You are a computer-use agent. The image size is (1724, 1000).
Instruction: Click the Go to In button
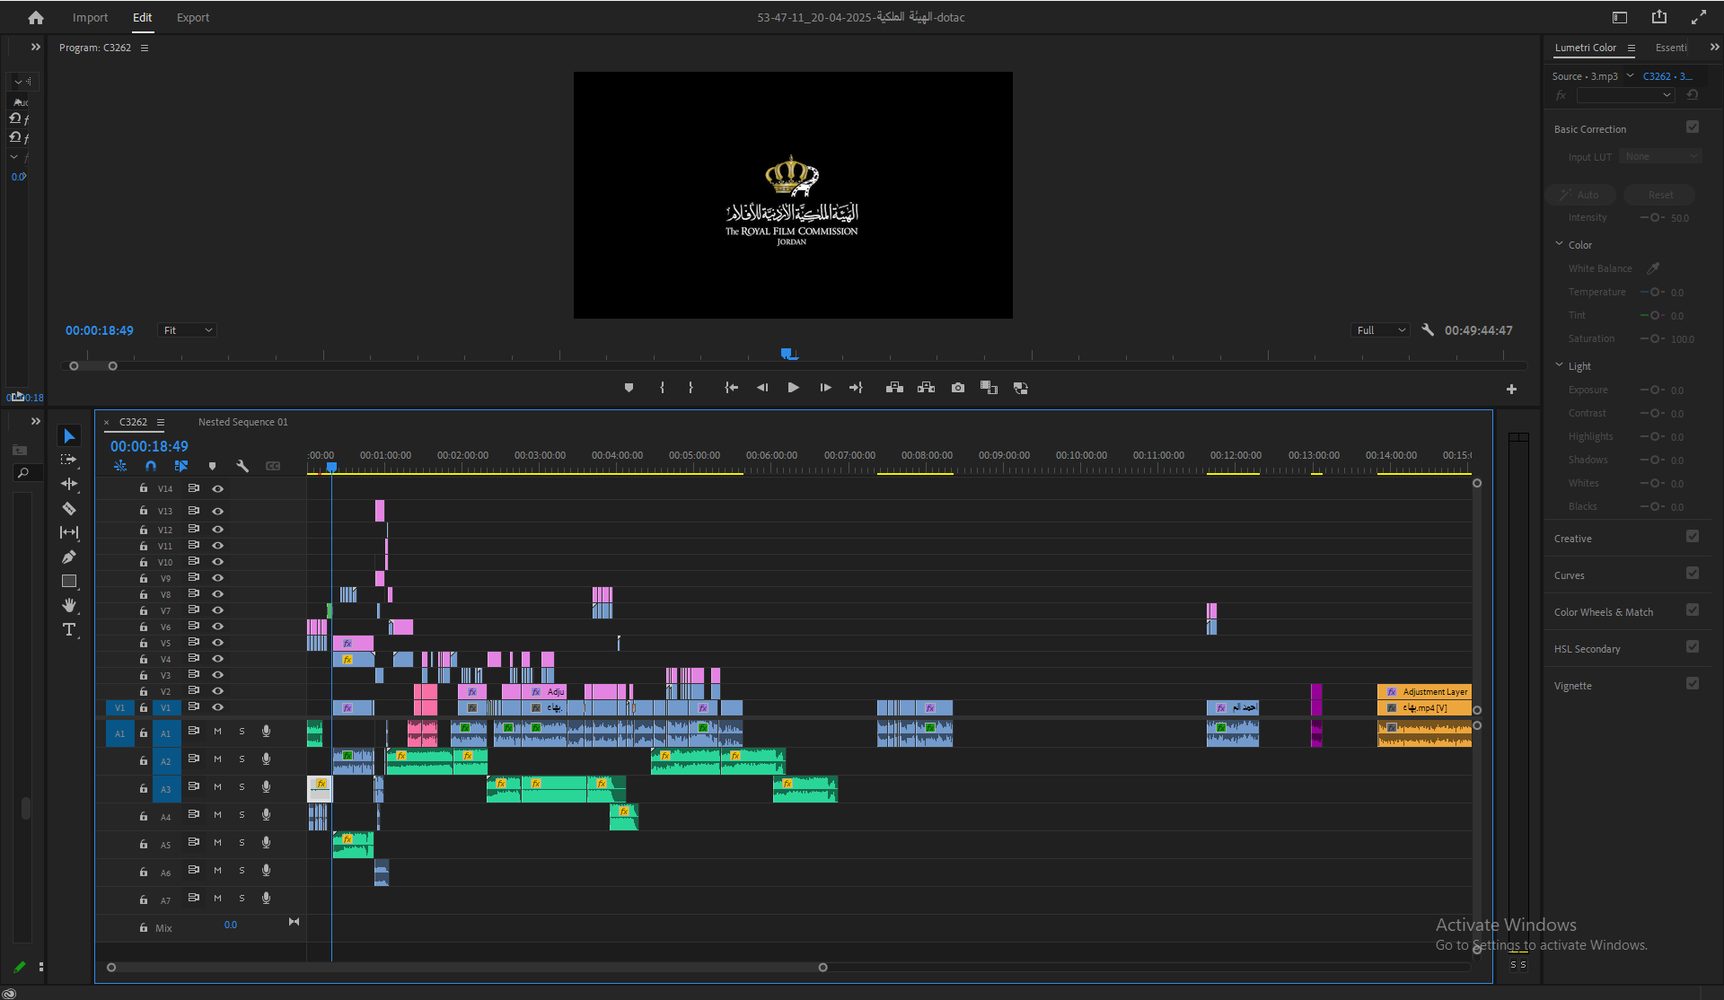(x=731, y=388)
